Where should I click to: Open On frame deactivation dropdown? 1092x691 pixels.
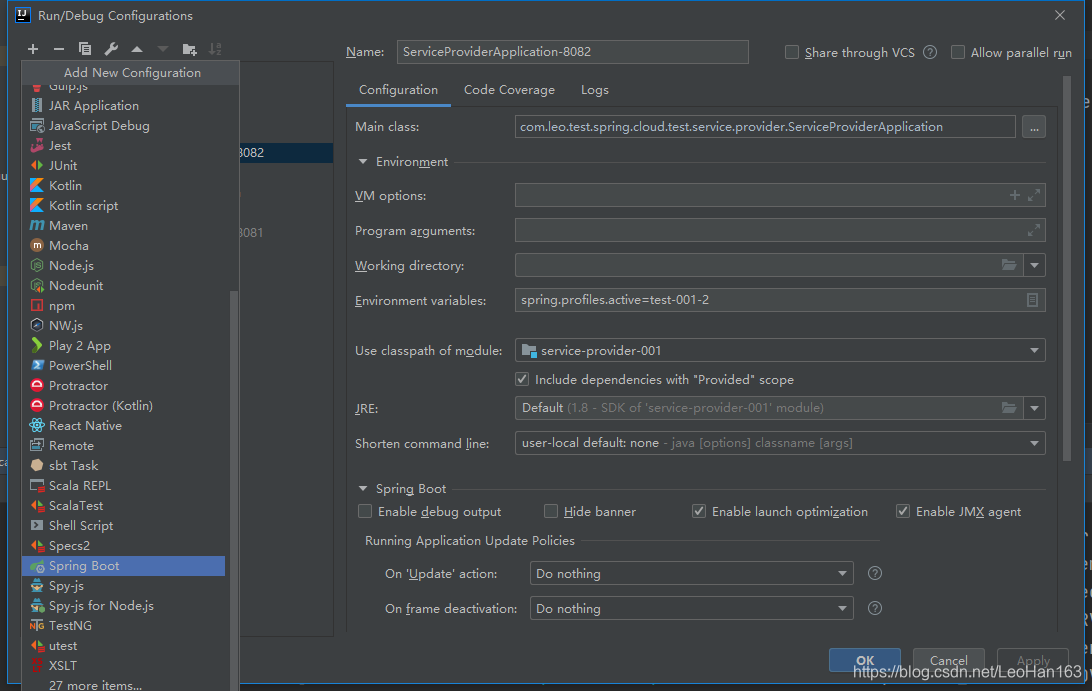pos(842,608)
